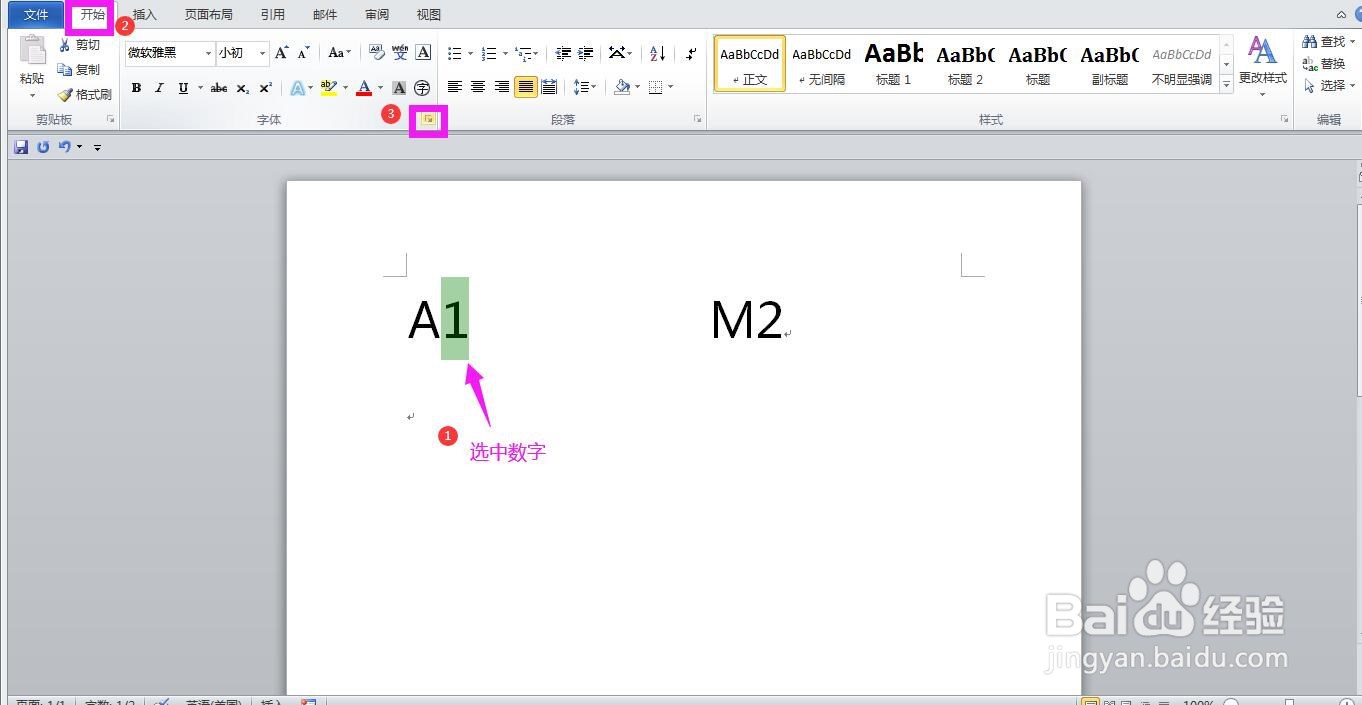This screenshot has height=705, width=1362.
Task: Center the text alignment
Action: (x=478, y=87)
